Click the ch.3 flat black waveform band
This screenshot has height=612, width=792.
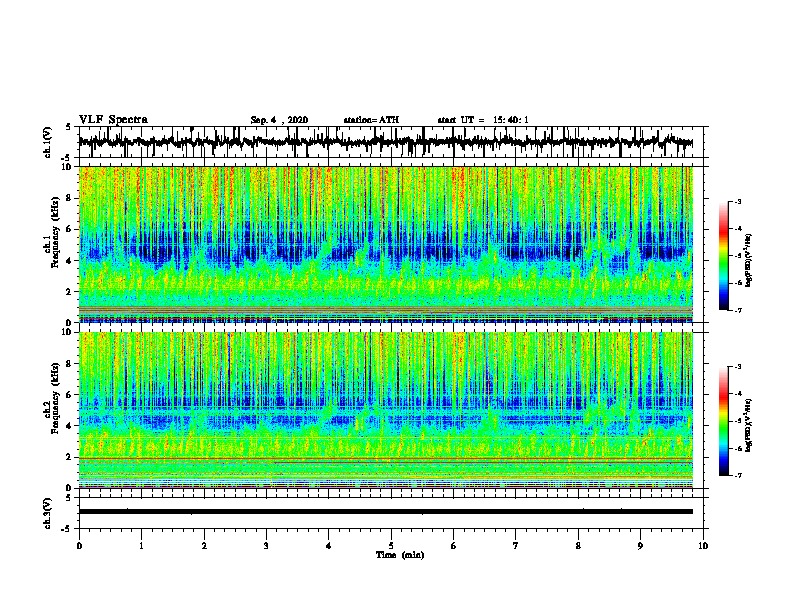coord(385,512)
